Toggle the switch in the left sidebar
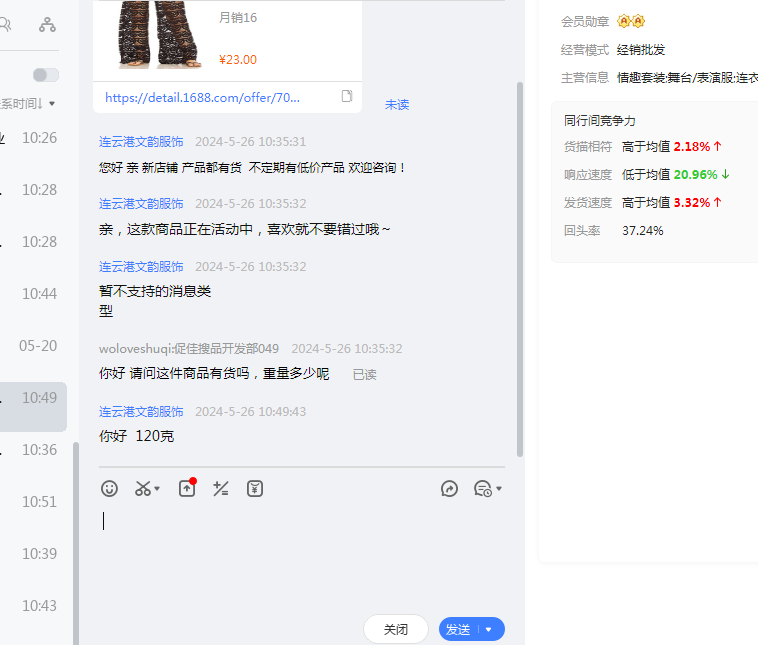Image resolution: width=758 pixels, height=645 pixels. point(46,75)
